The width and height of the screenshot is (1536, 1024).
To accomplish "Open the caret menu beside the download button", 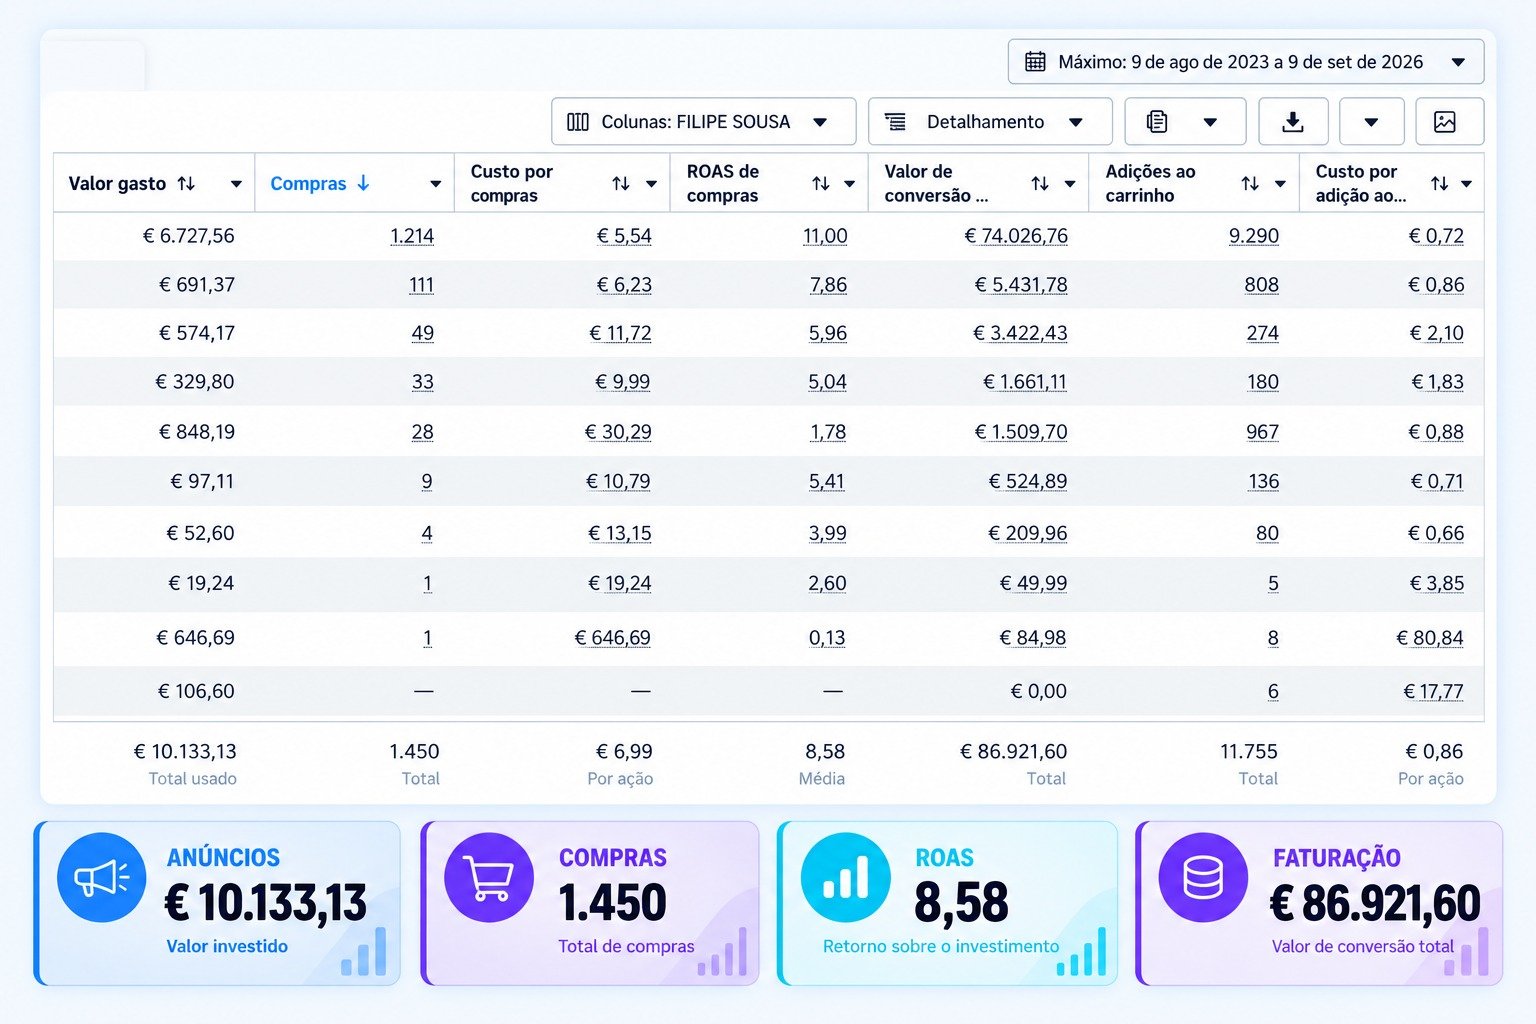I will click(1371, 122).
